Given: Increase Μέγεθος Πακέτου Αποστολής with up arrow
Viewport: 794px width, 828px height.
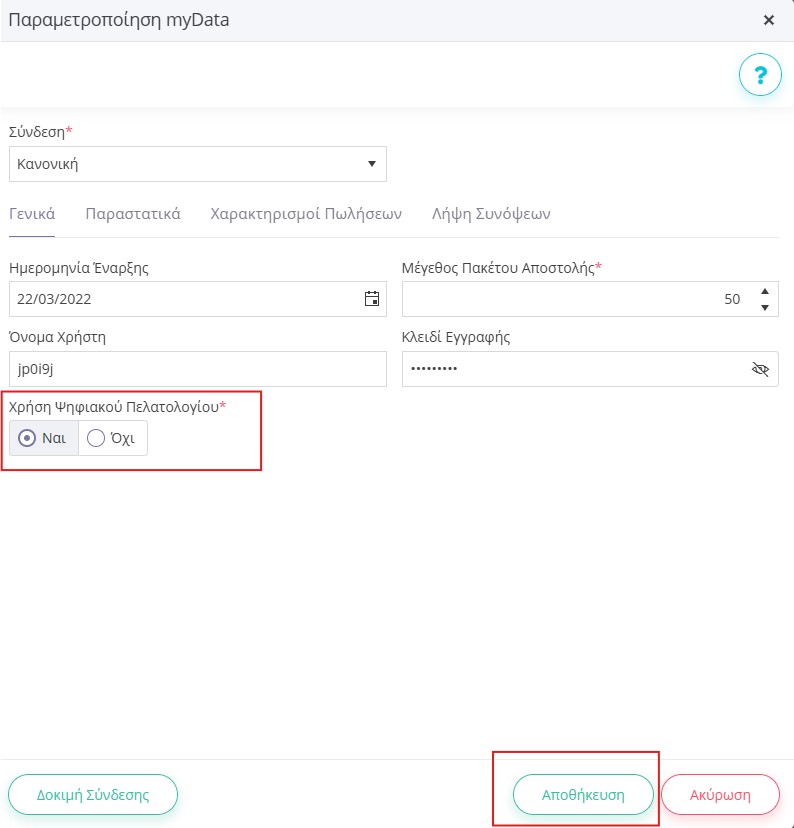Looking at the screenshot, I should click(764, 291).
